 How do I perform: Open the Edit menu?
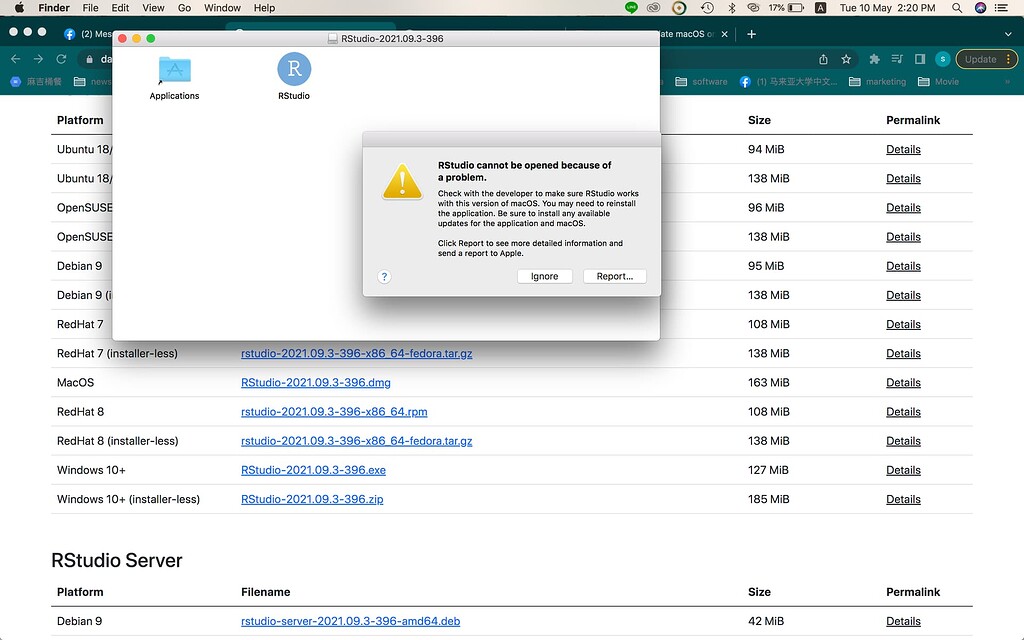pyautogui.click(x=120, y=8)
